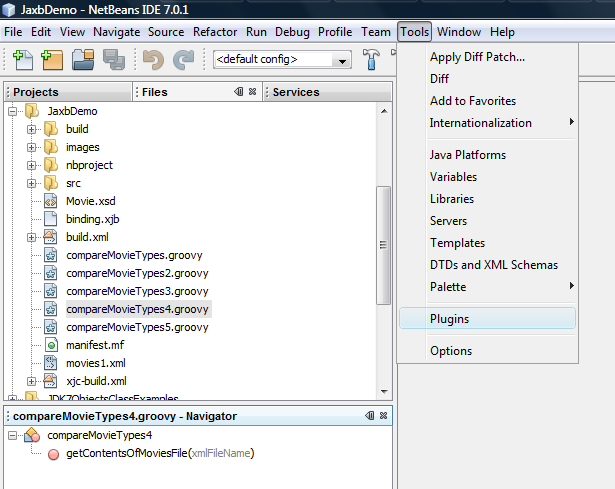Open the default config dropdown
615x489 pixels.
coord(342,61)
